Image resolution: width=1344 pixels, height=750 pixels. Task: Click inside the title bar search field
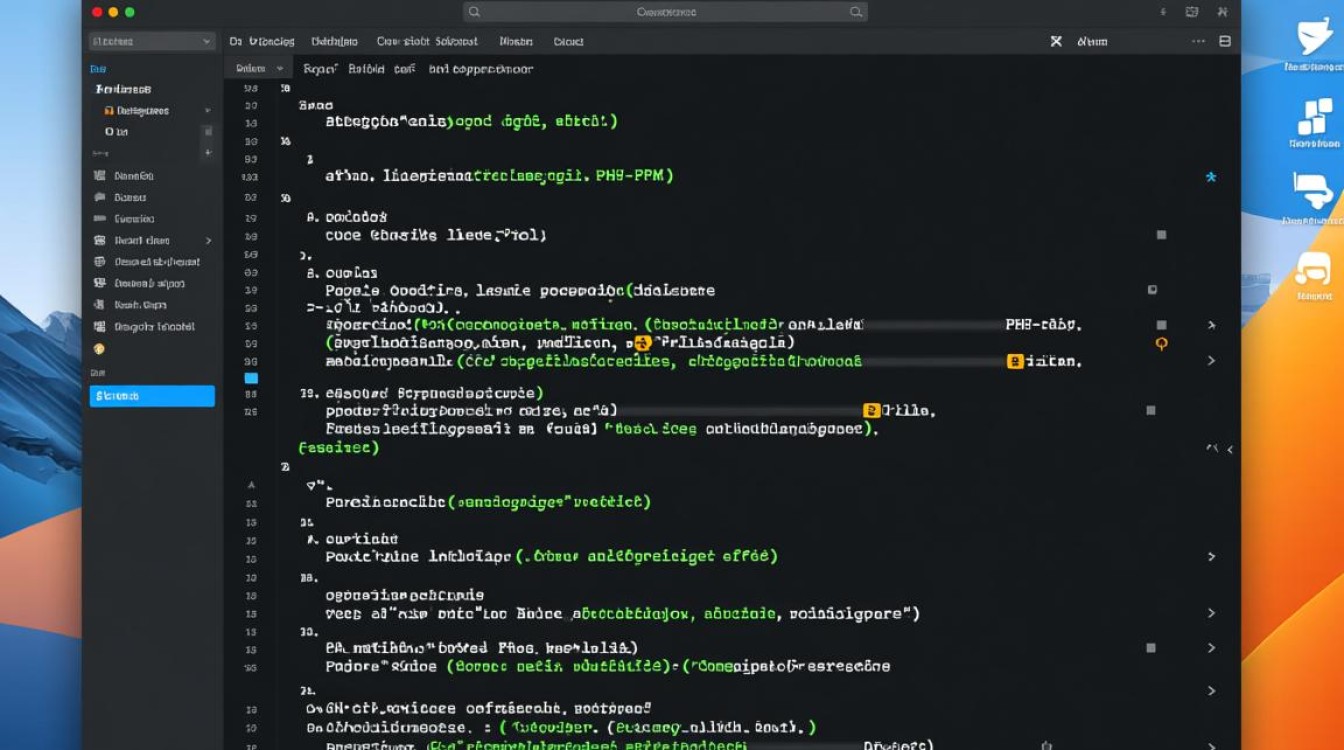665,12
